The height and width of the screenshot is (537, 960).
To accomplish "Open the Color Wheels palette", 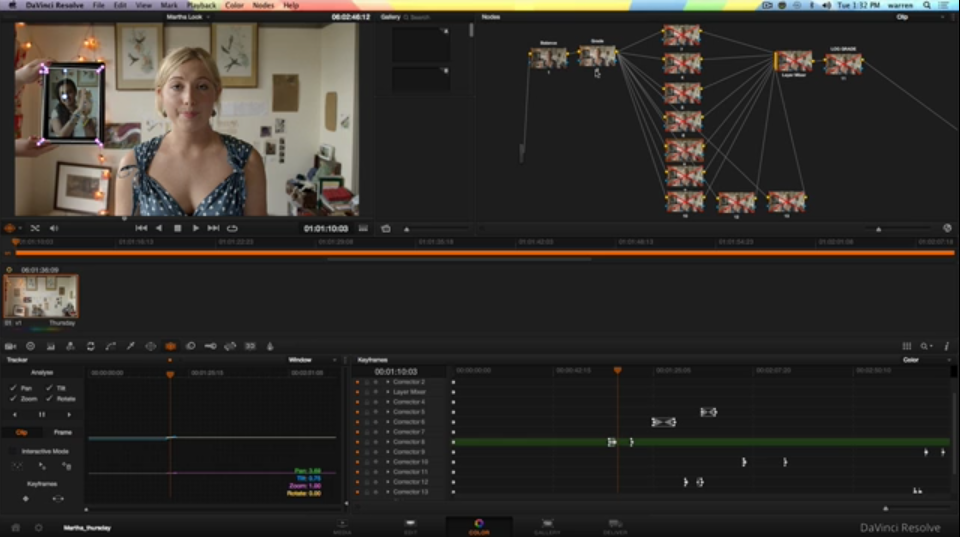I will click(x=31, y=347).
